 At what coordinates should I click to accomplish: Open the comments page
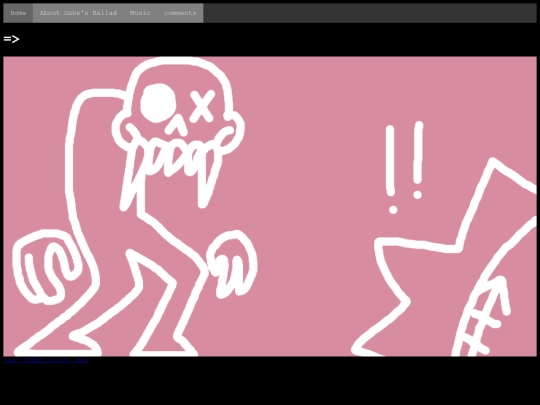[x=180, y=13]
